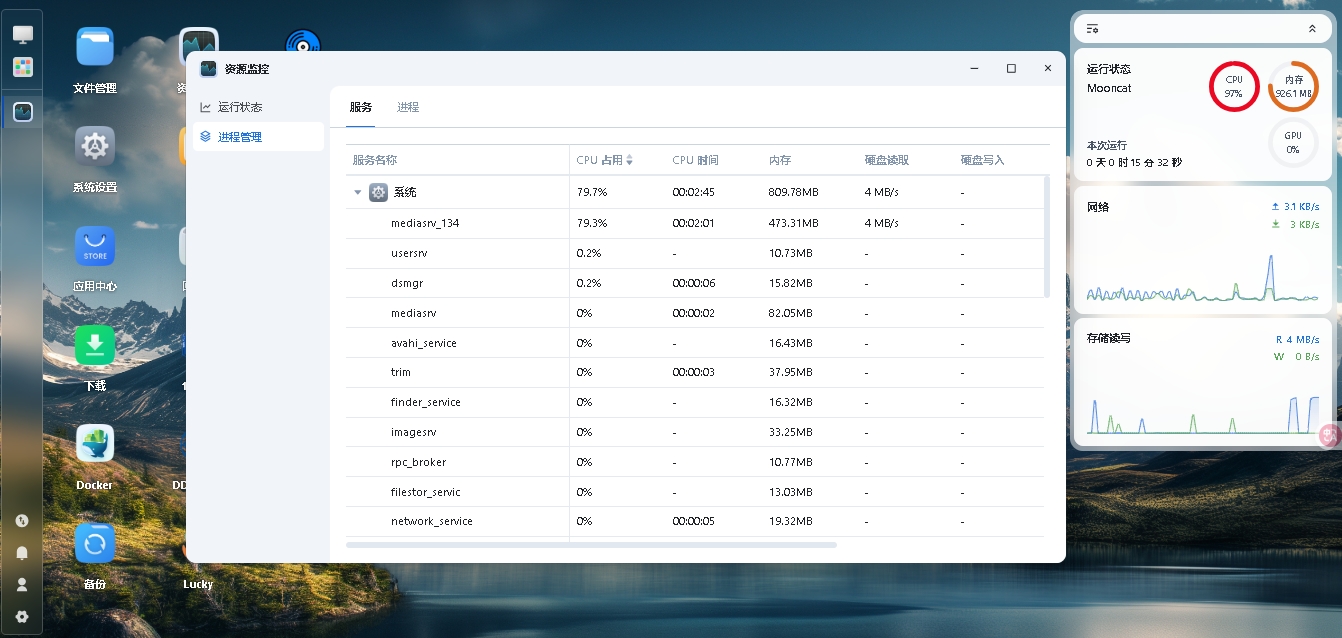Open the 下载 desktop app
1342x638 pixels.
95,345
